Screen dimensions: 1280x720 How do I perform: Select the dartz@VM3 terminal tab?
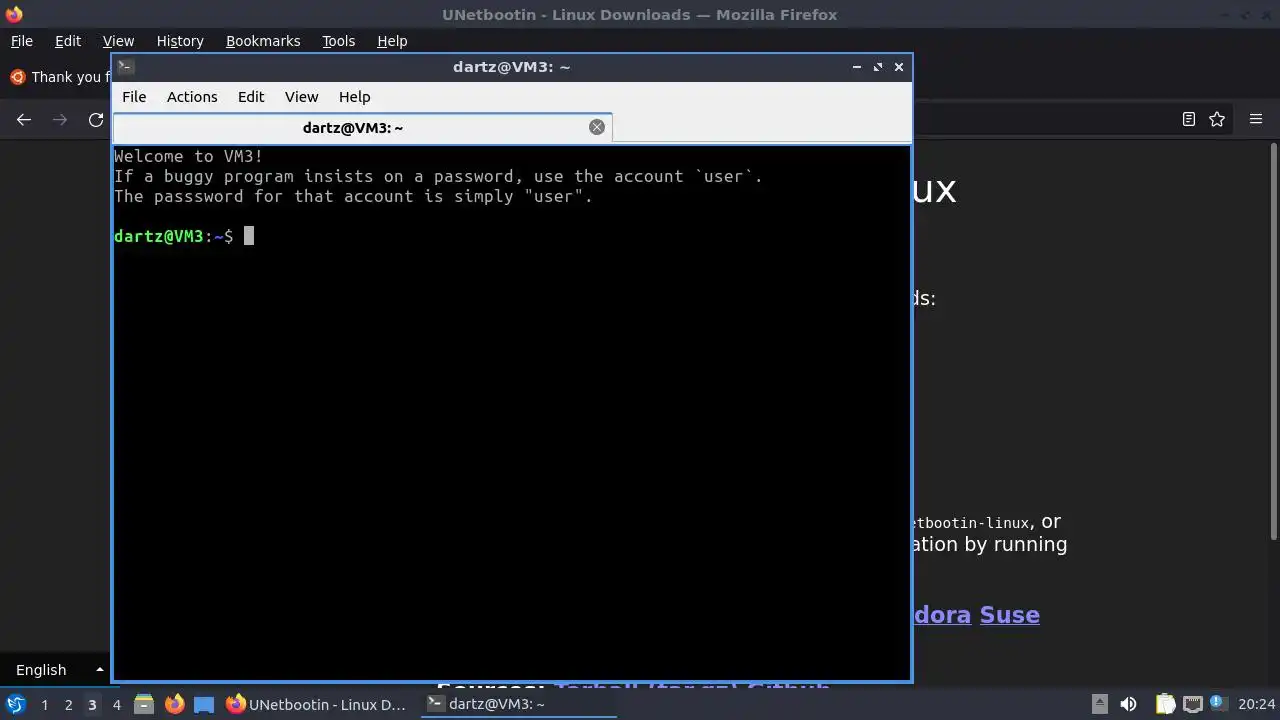click(x=362, y=128)
